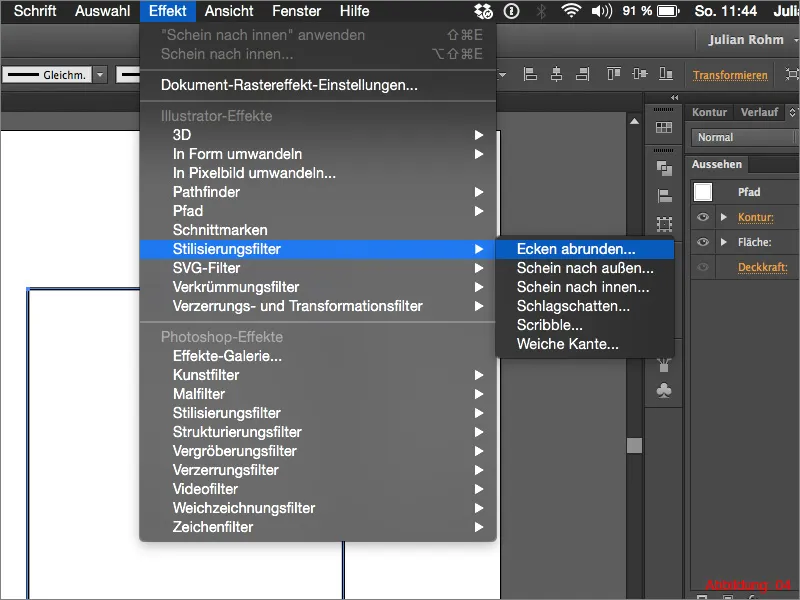
Task: Open the Pathfinder panel icon in dock
Action: coord(664,168)
